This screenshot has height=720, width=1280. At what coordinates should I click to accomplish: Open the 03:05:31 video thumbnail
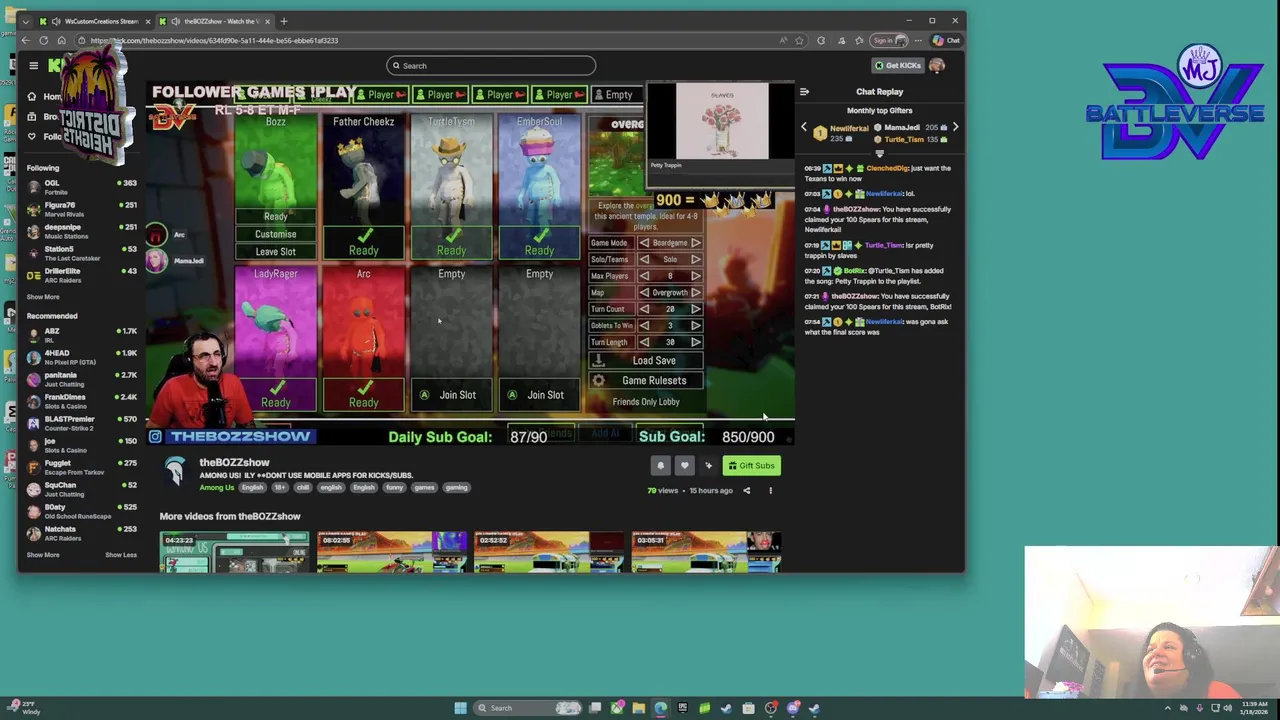click(706, 552)
